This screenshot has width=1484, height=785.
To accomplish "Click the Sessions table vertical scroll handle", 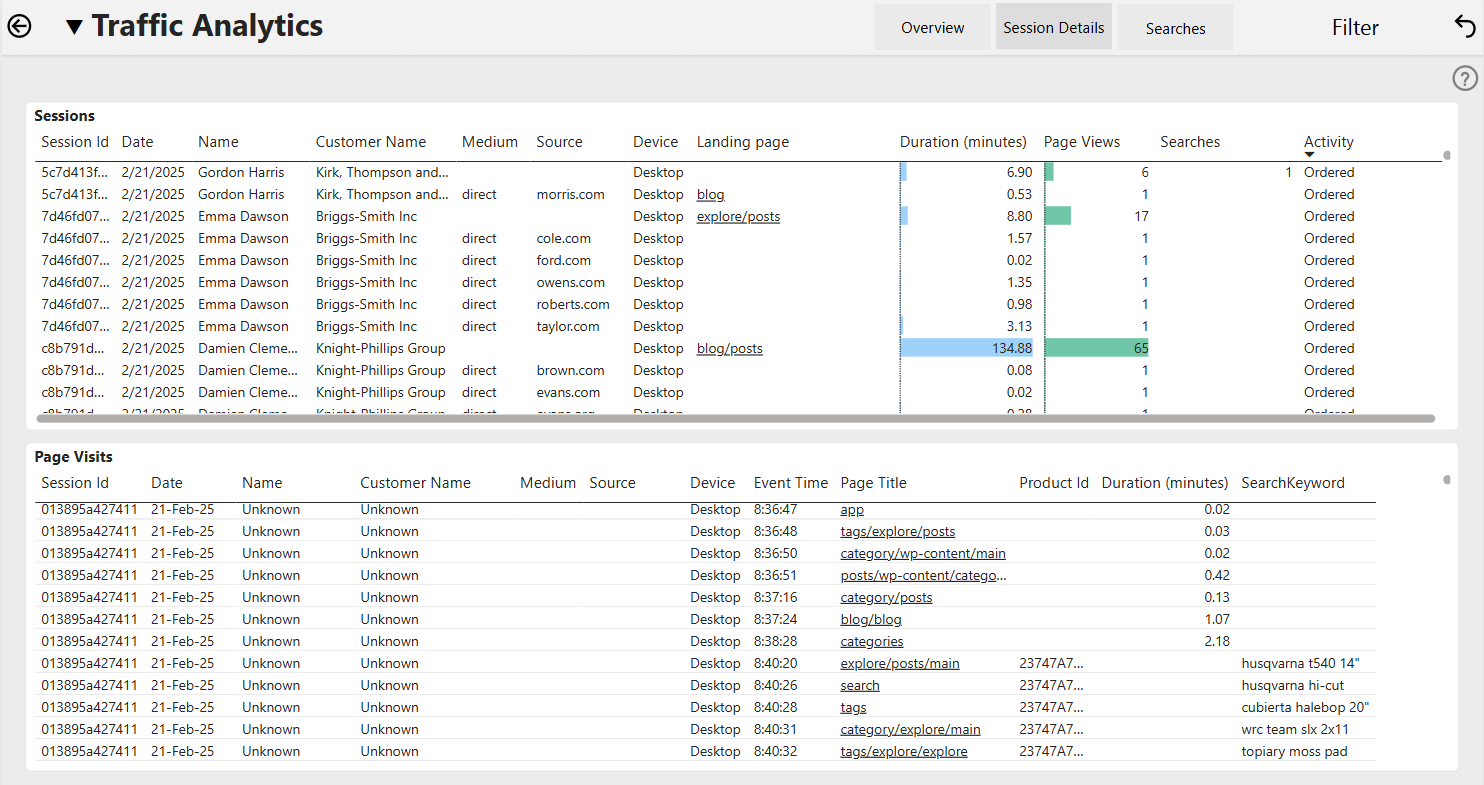I will [1446, 155].
